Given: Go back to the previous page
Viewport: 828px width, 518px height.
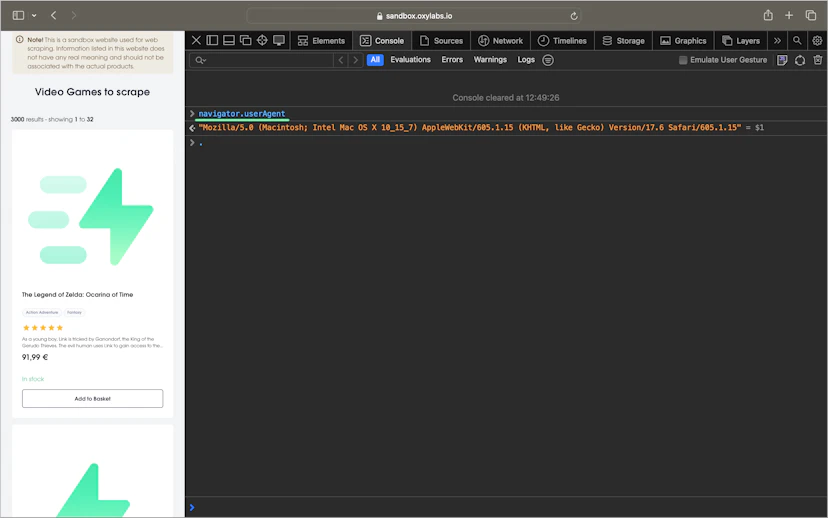Looking at the screenshot, I should coord(54,15).
